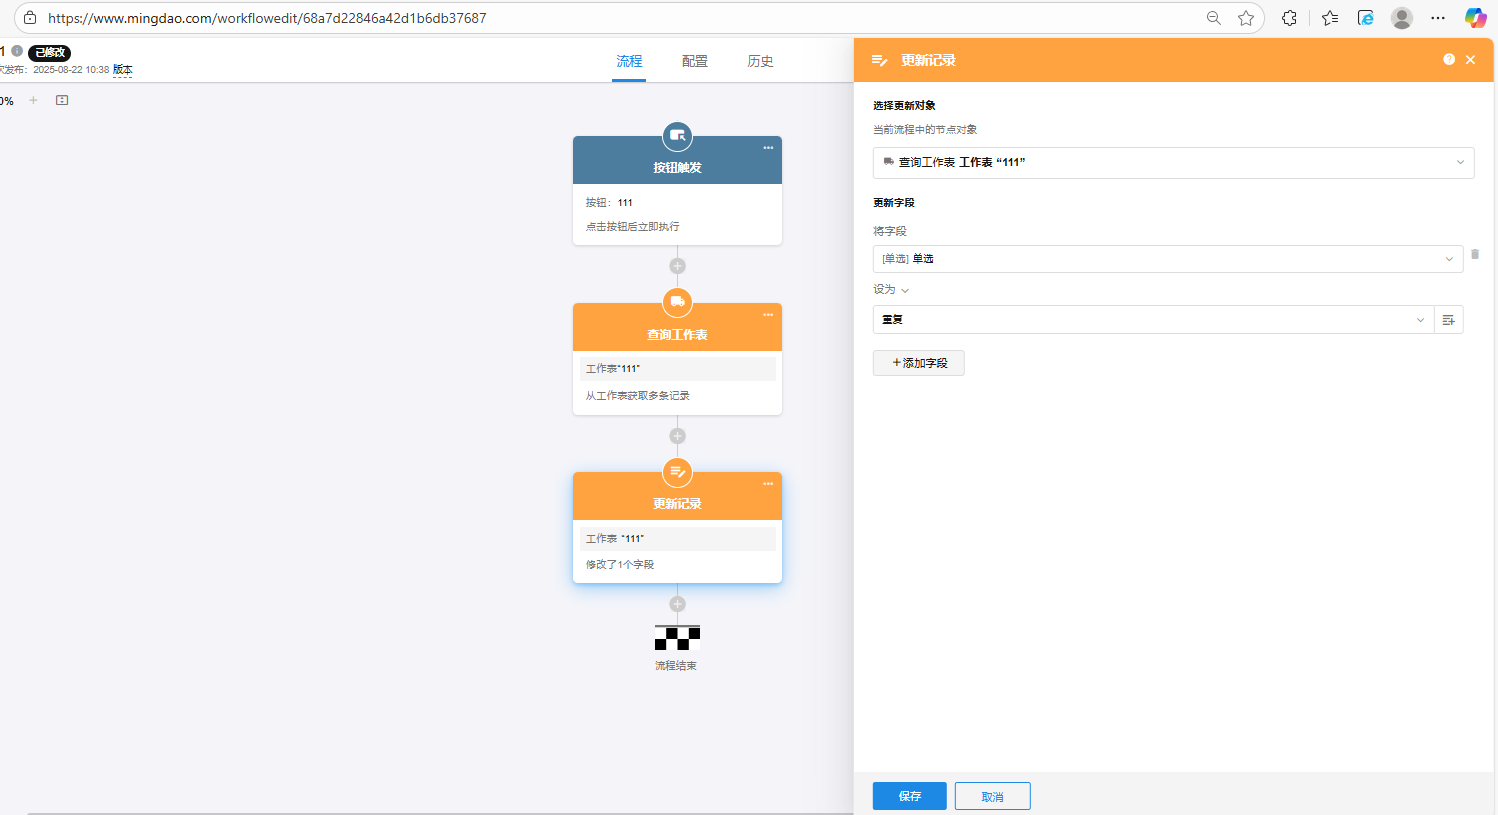This screenshot has height=815, width=1498.
Task: Add a node after 按钮触发
Action: point(677,266)
